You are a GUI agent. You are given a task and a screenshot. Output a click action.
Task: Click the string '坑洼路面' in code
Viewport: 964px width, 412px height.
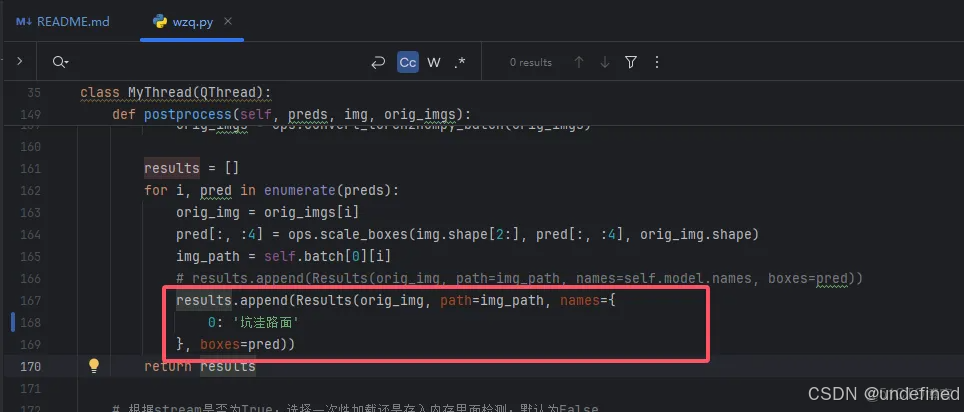point(266,322)
